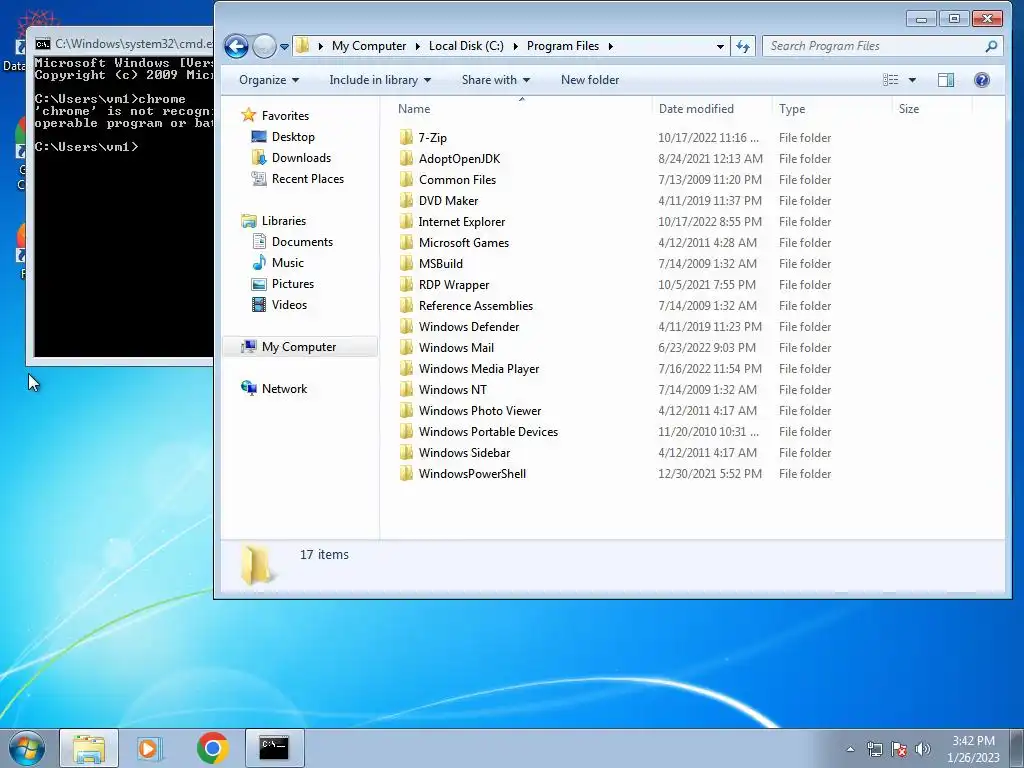Image resolution: width=1024 pixels, height=768 pixels.
Task: Open Music library
Action: pyautogui.click(x=287, y=263)
